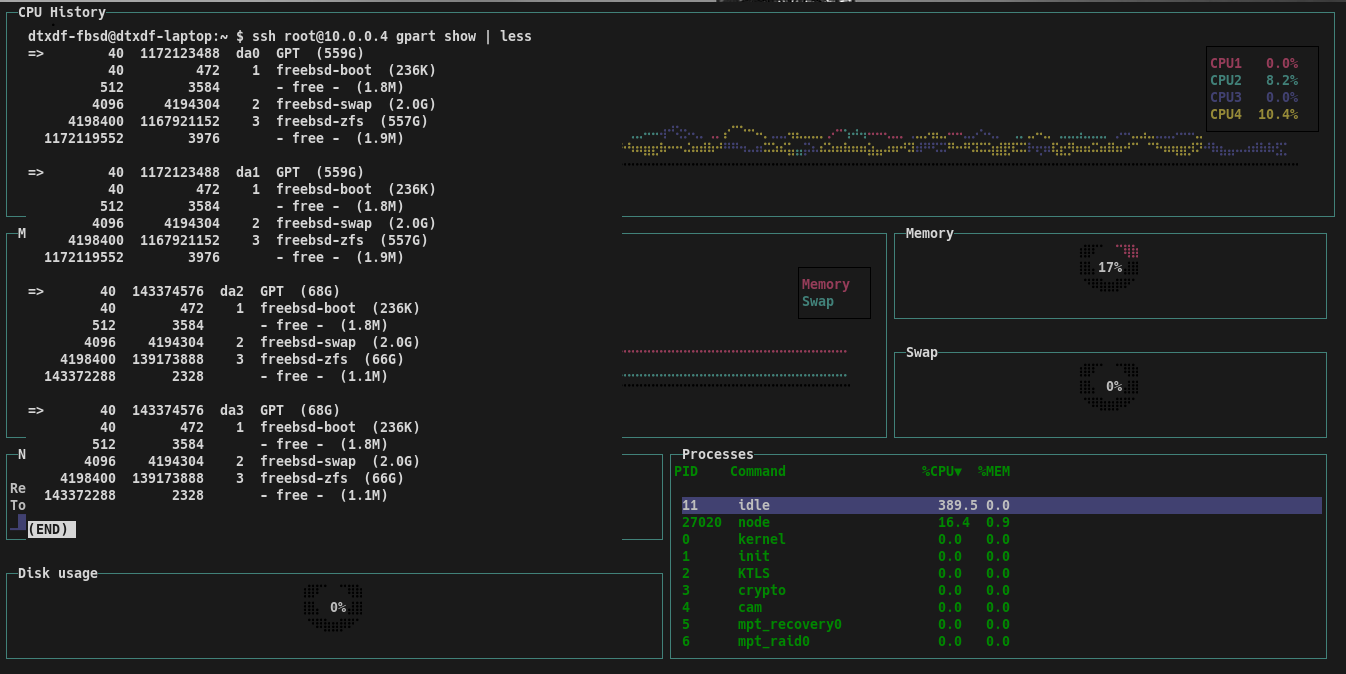Select the KTLS process row
The width and height of the screenshot is (1346, 674).
[x=754, y=573]
